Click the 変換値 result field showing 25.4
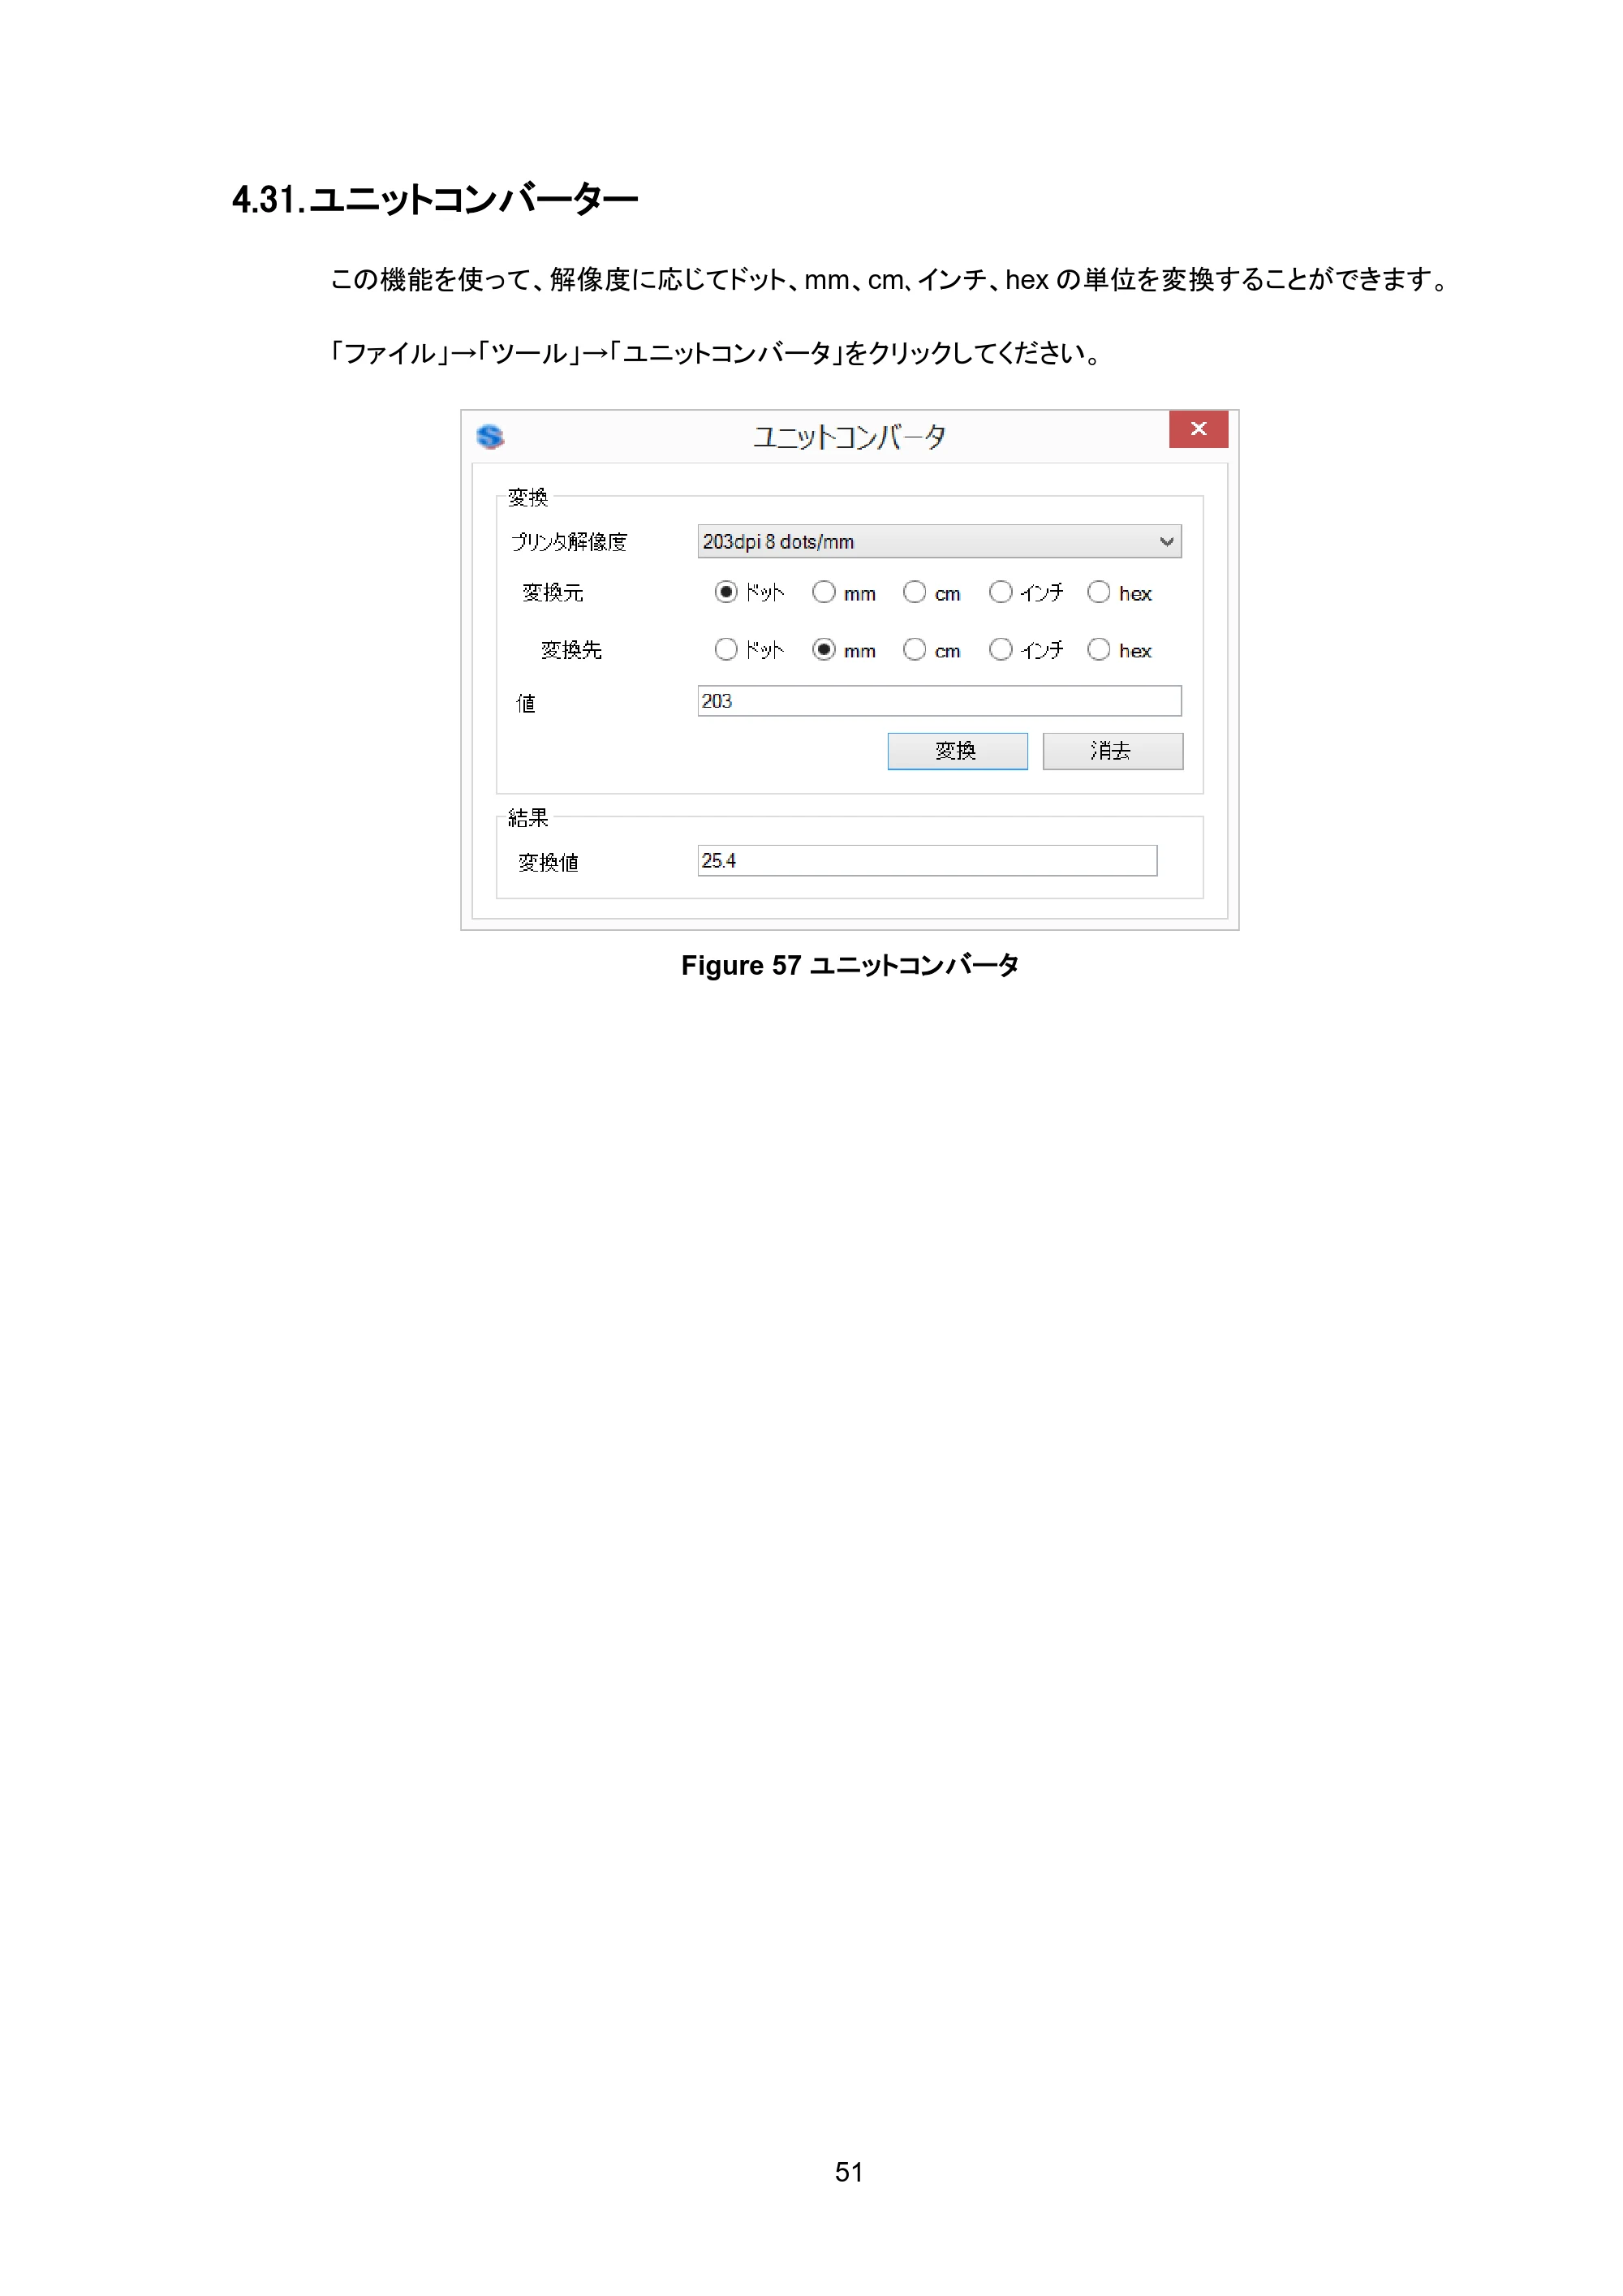Screen dimensions: 1623x2296 pos(926,861)
